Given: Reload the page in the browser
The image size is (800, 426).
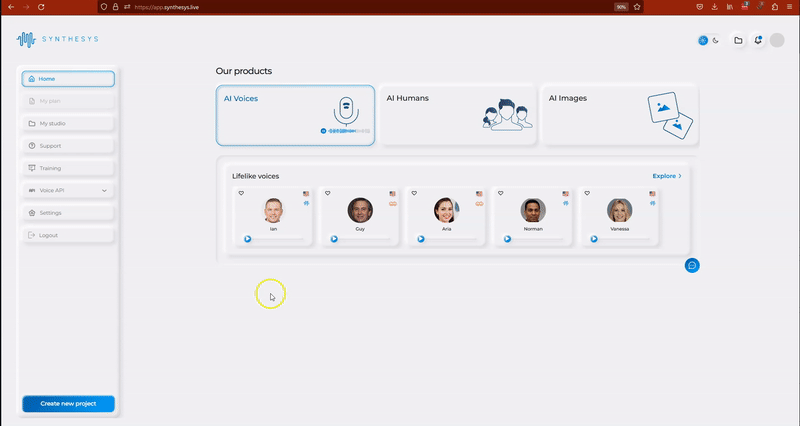Looking at the screenshot, I should 41,7.
